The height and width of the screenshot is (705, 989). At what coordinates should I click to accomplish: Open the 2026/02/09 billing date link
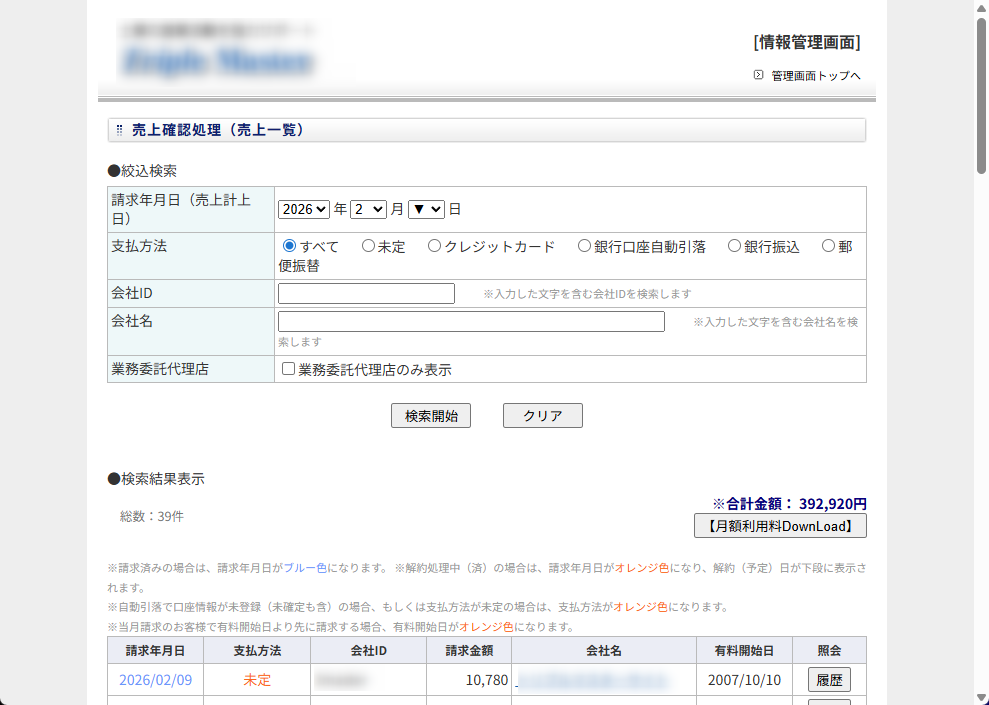(x=155, y=679)
